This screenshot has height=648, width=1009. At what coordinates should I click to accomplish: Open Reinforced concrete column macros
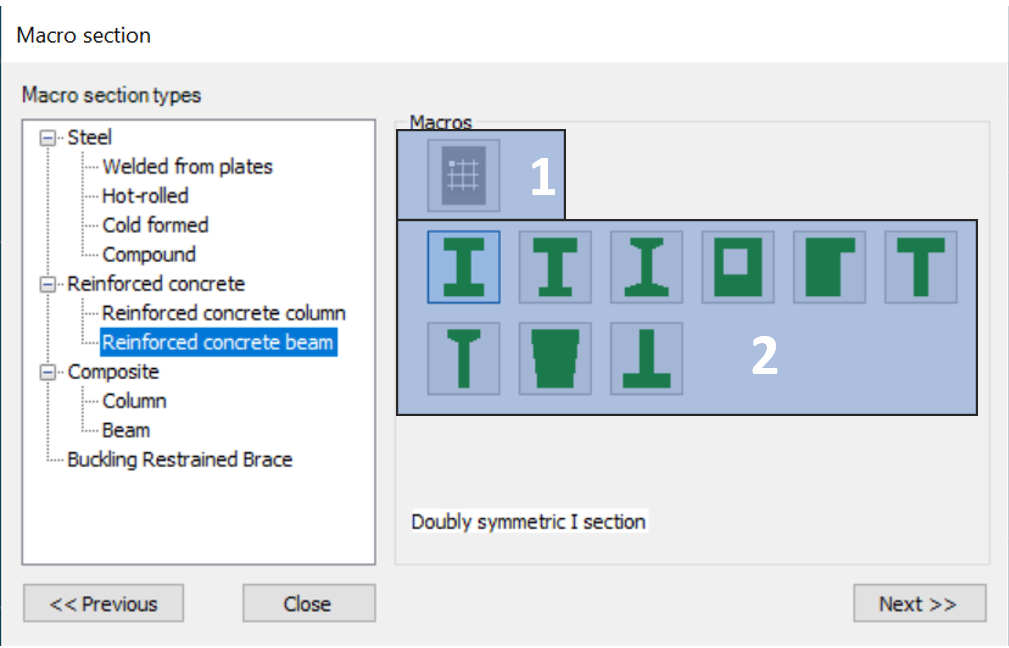click(224, 313)
